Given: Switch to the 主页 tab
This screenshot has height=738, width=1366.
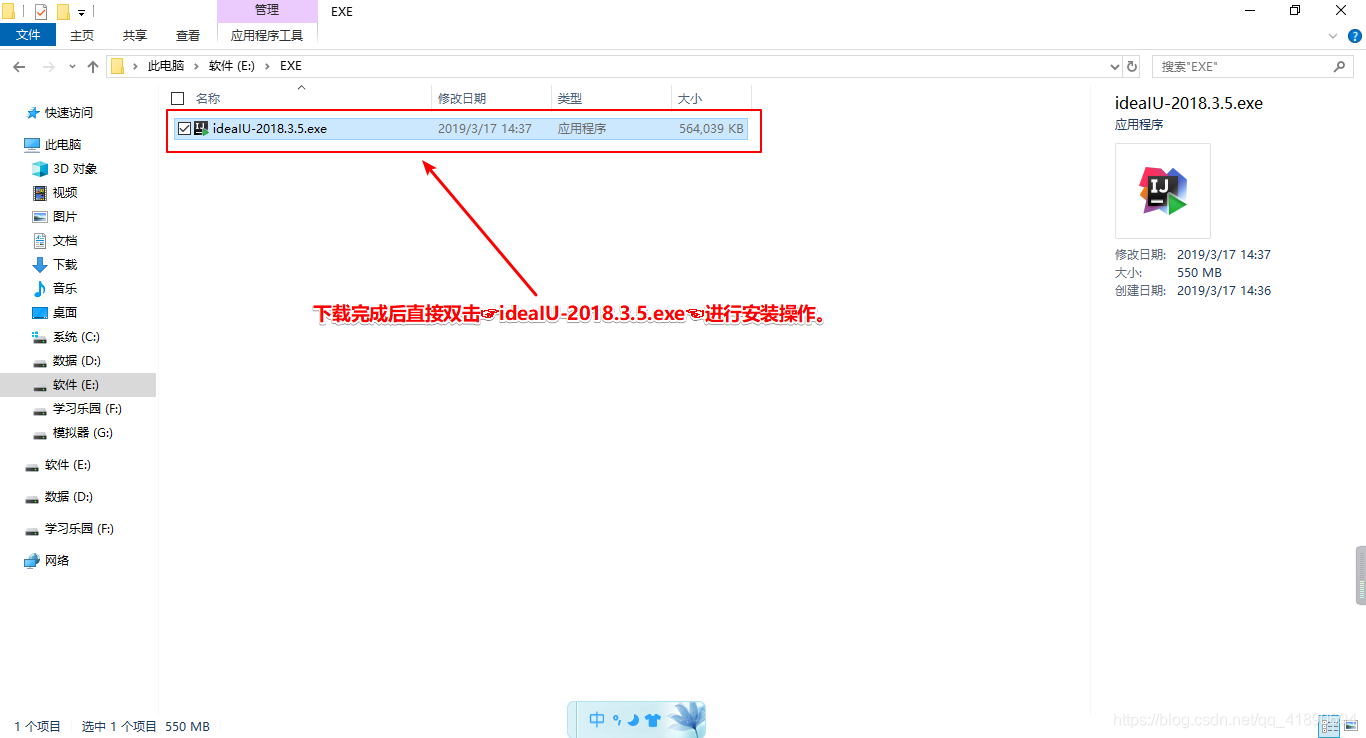Looking at the screenshot, I should click(82, 35).
